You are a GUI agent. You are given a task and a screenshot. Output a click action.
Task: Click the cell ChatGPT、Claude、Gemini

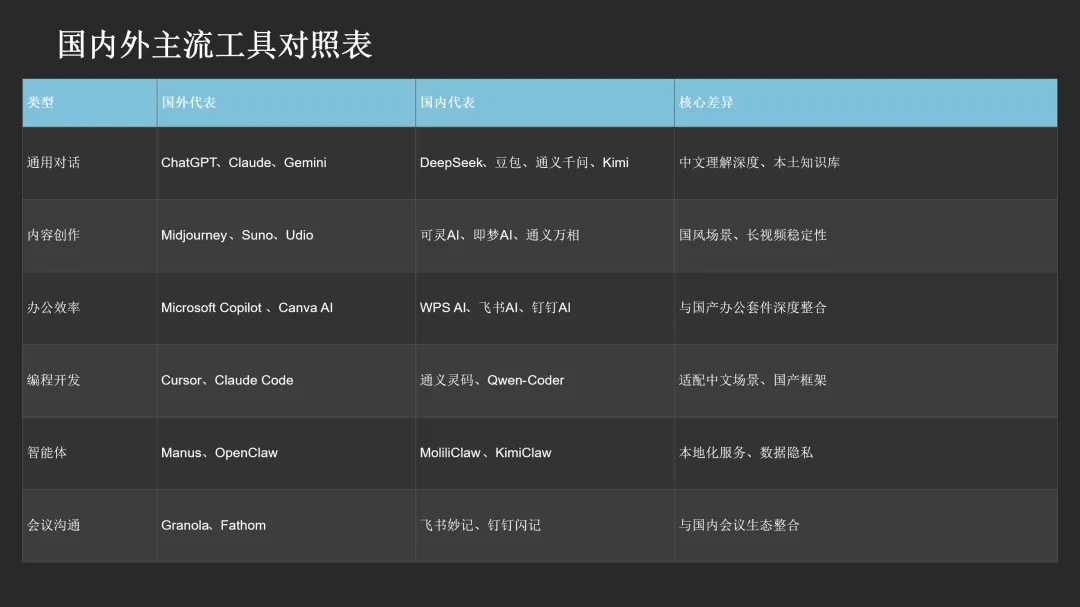[286, 163]
